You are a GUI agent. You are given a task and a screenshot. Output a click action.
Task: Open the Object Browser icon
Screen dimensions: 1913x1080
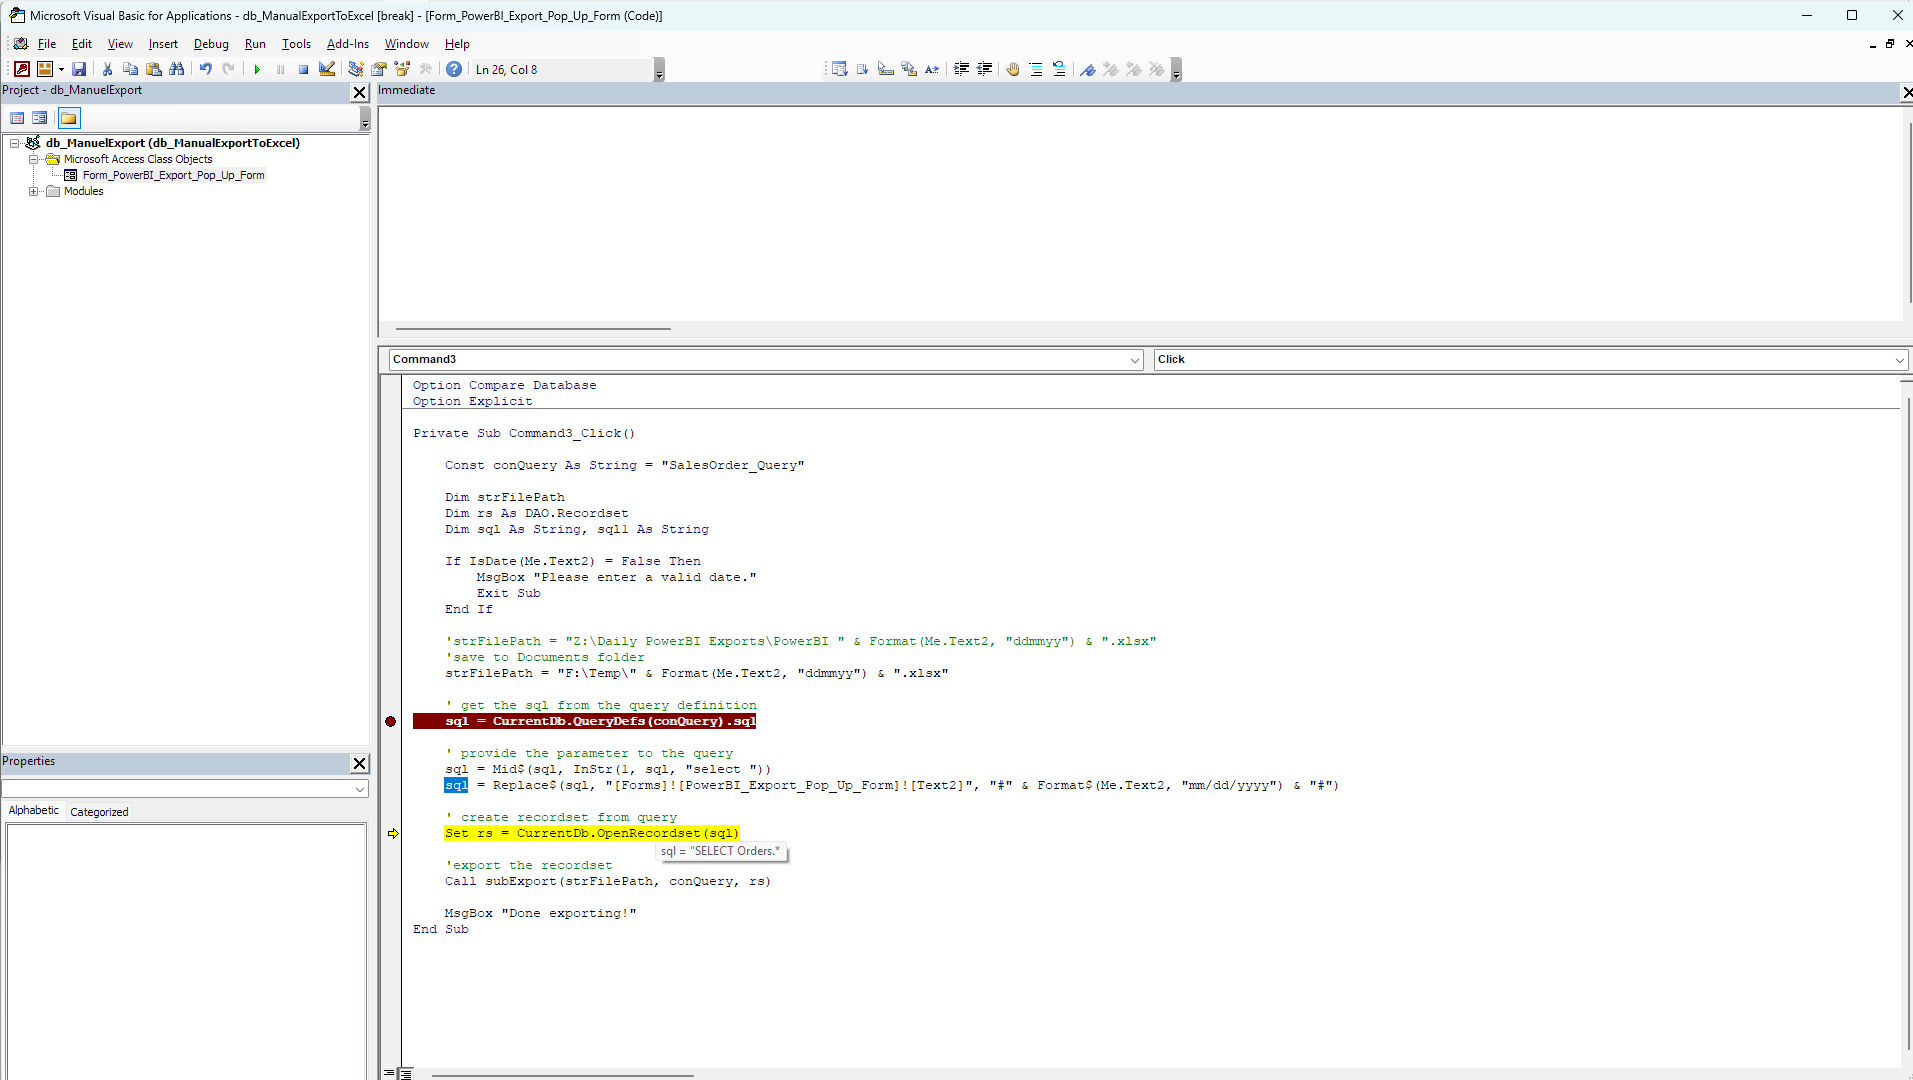(402, 69)
